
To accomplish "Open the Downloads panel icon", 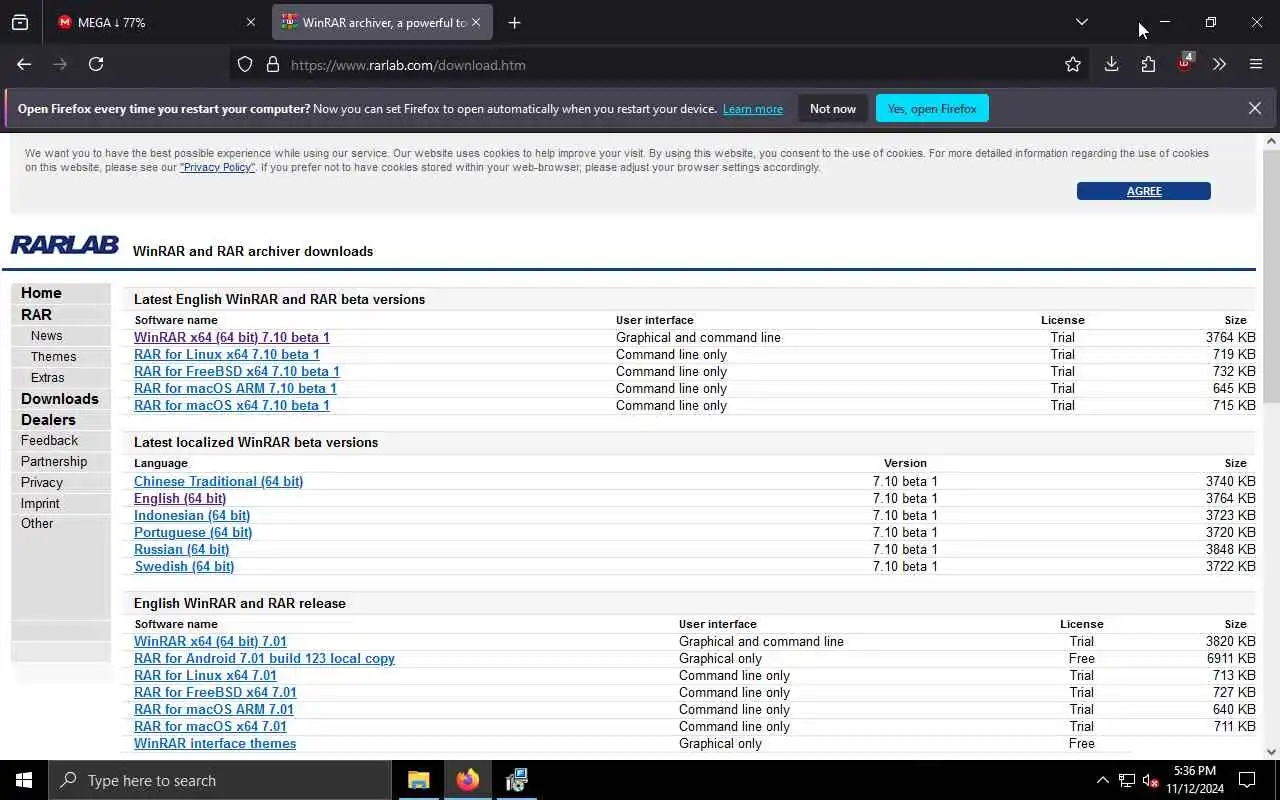I will [x=1111, y=65].
